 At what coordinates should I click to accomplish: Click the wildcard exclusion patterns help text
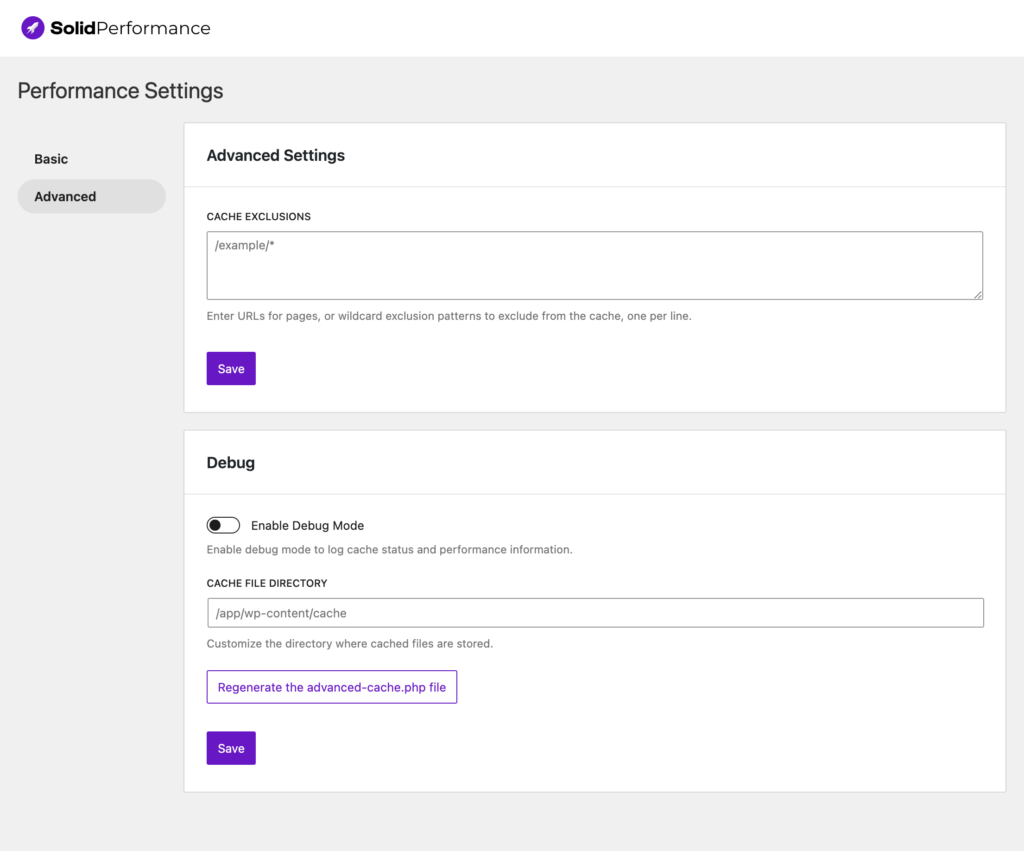coord(448,316)
